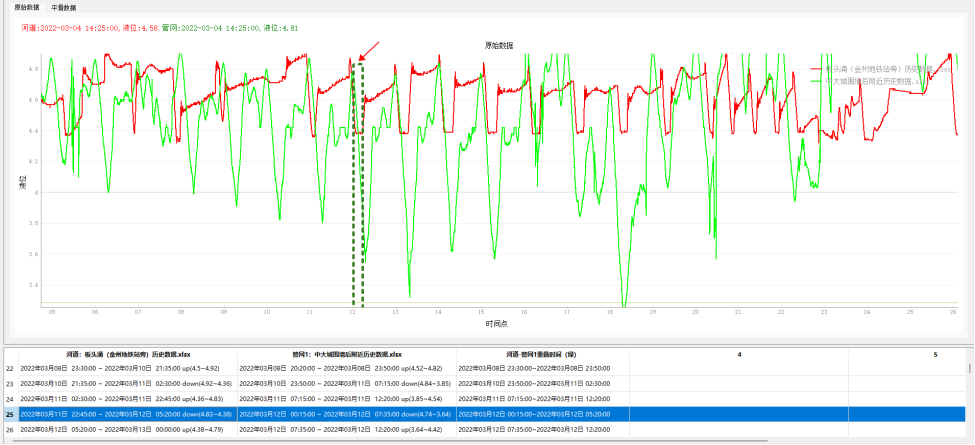
Task: Click x-axis date tick 12
Action: click(353, 311)
